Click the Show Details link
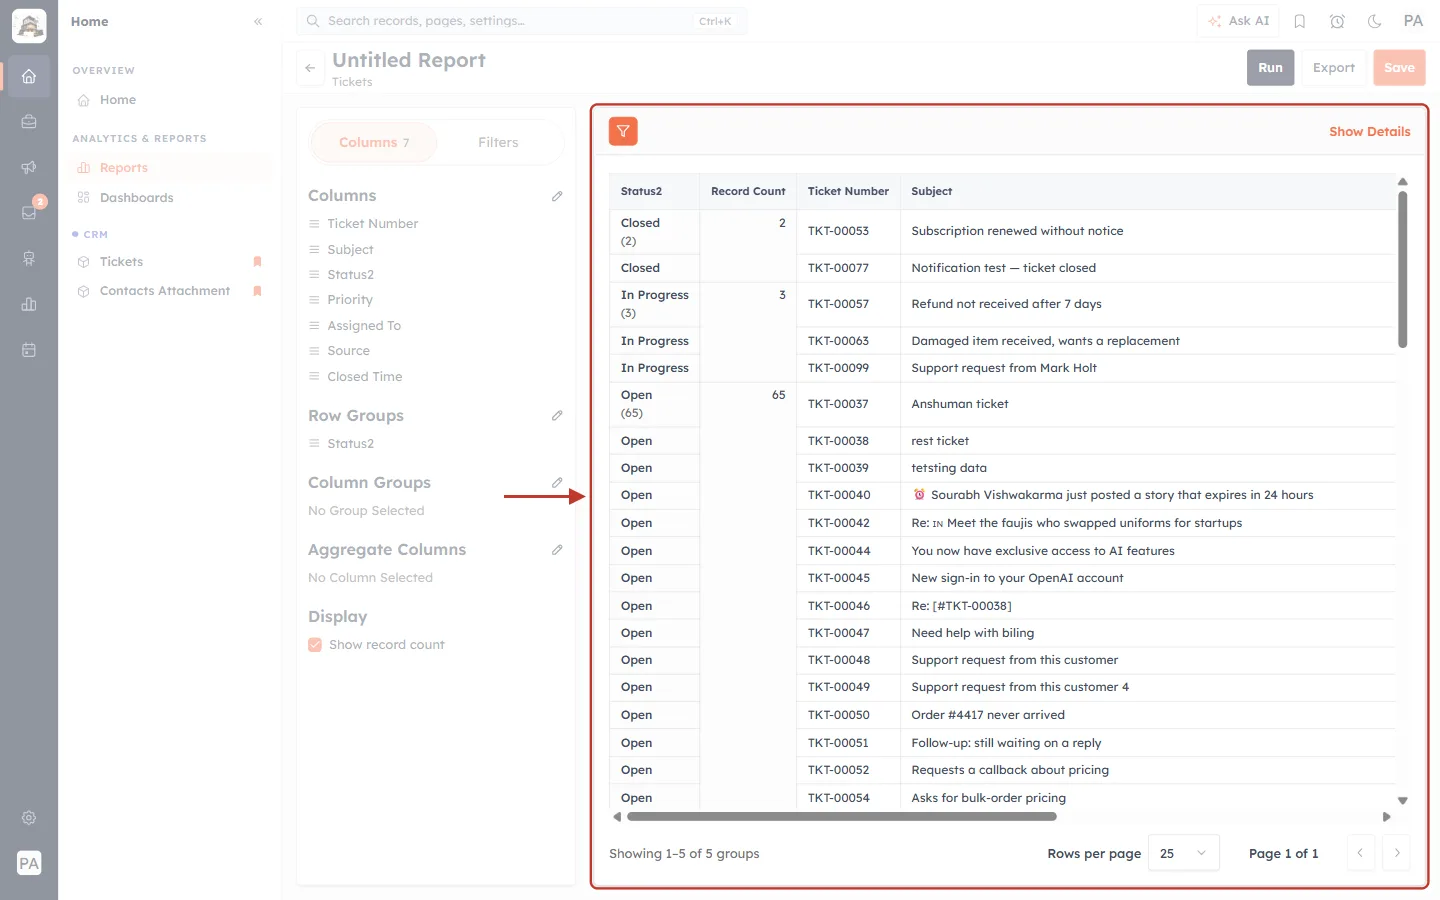This screenshot has height=900, width=1440. [1369, 131]
